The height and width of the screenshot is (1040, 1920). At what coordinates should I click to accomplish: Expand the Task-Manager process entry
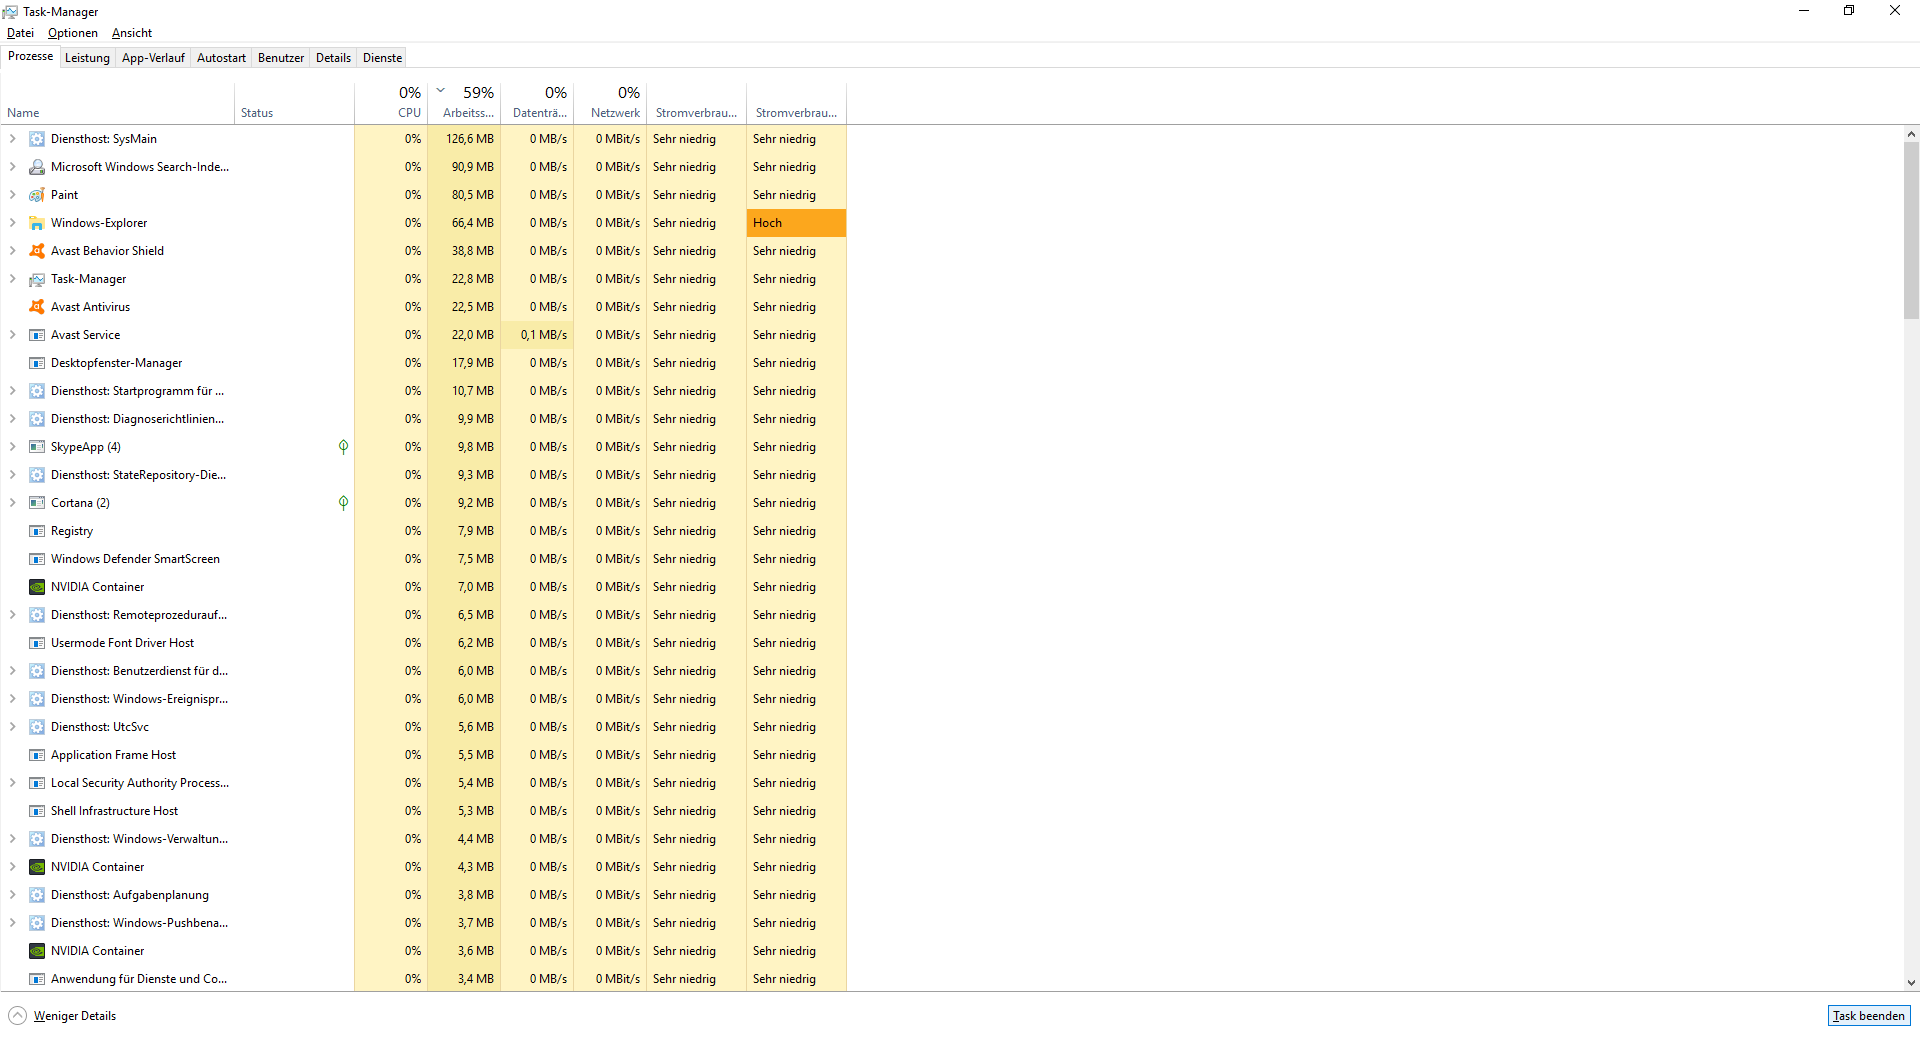pos(12,279)
